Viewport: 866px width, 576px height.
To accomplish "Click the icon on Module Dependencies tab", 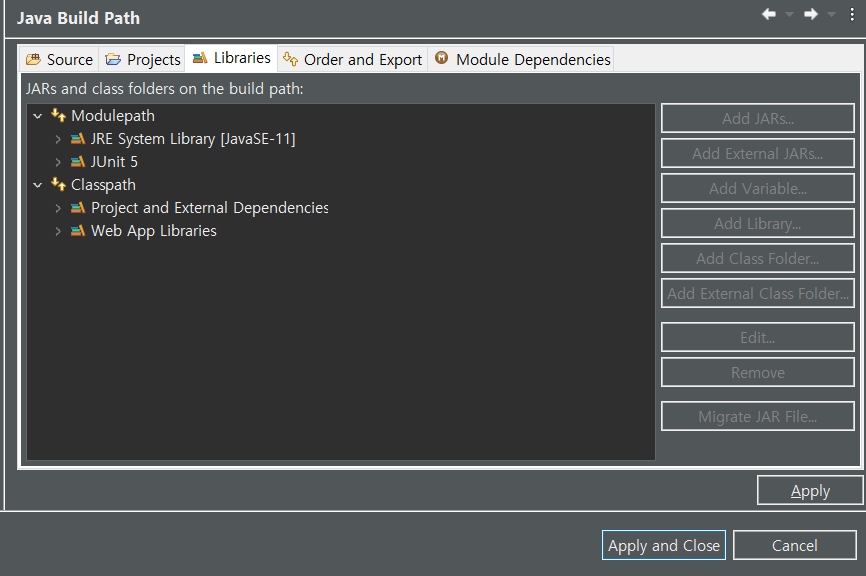I will point(441,59).
